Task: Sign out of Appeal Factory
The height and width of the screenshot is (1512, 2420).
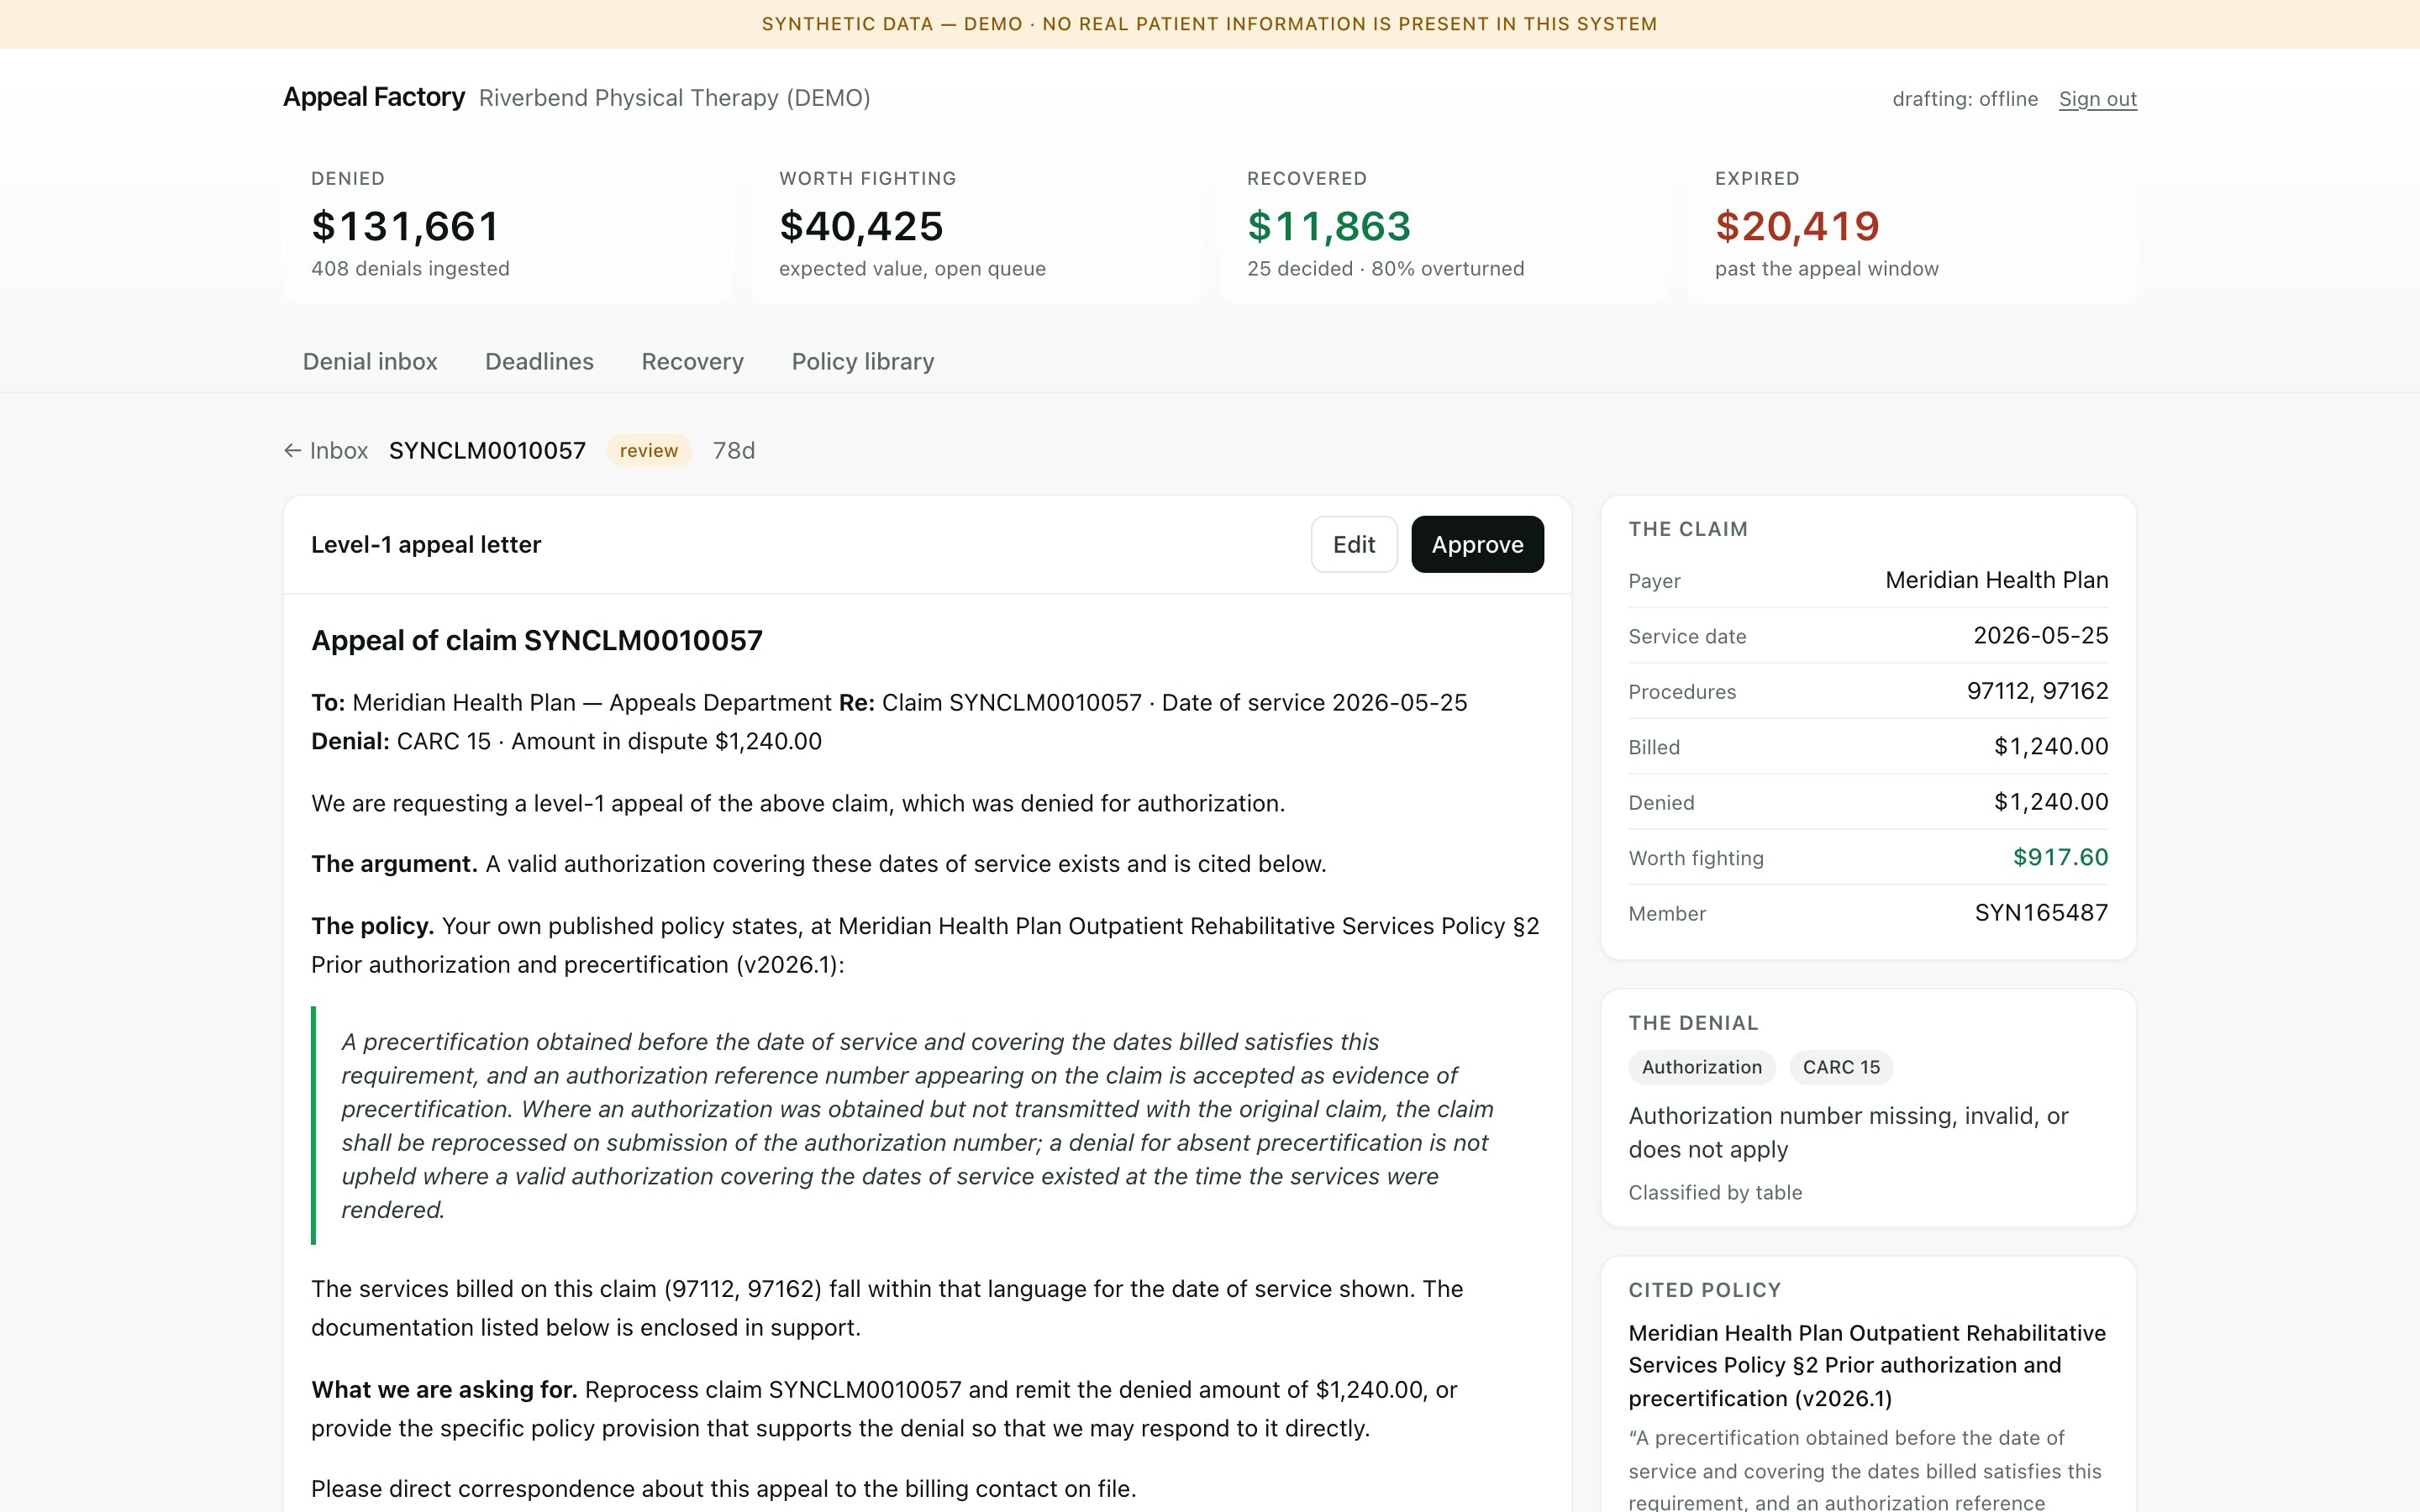Action: (x=2097, y=99)
